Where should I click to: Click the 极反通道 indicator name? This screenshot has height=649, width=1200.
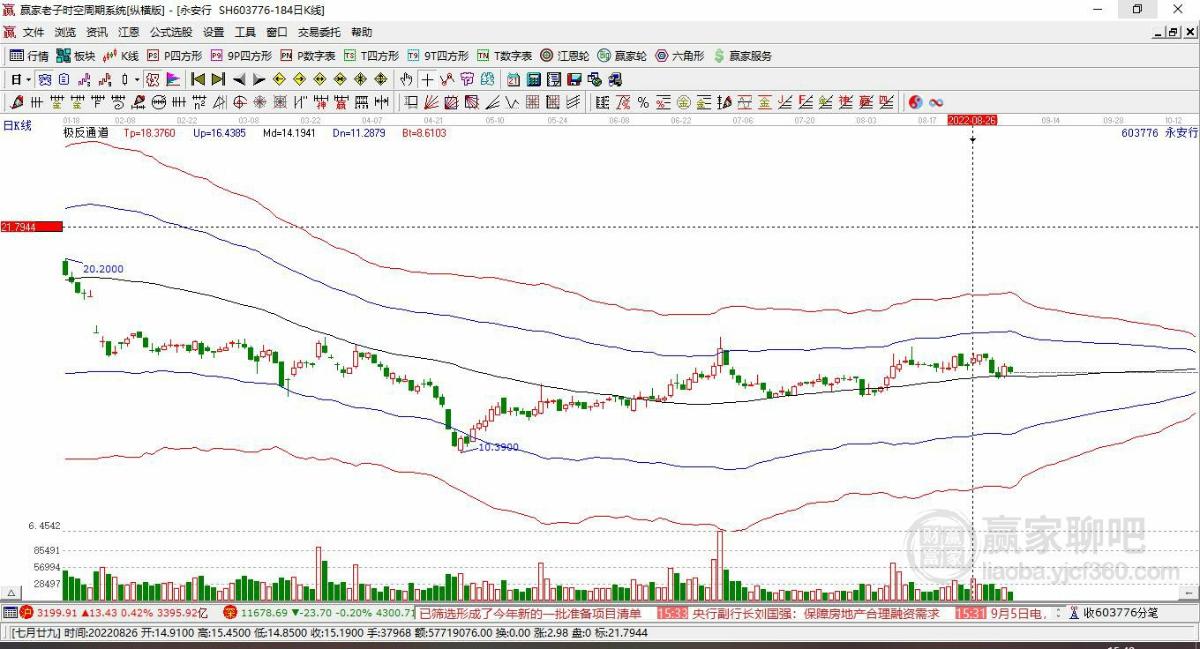[x=85, y=132]
